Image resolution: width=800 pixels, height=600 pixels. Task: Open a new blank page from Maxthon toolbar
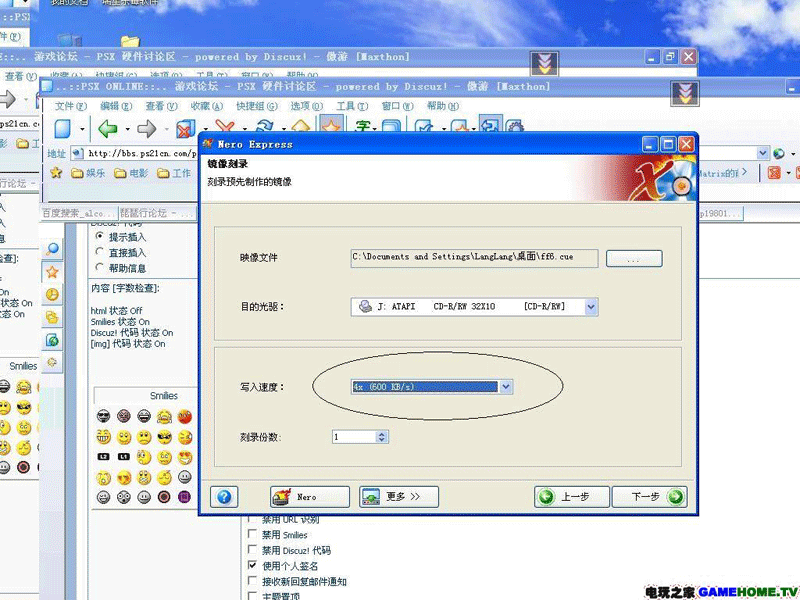(x=63, y=129)
